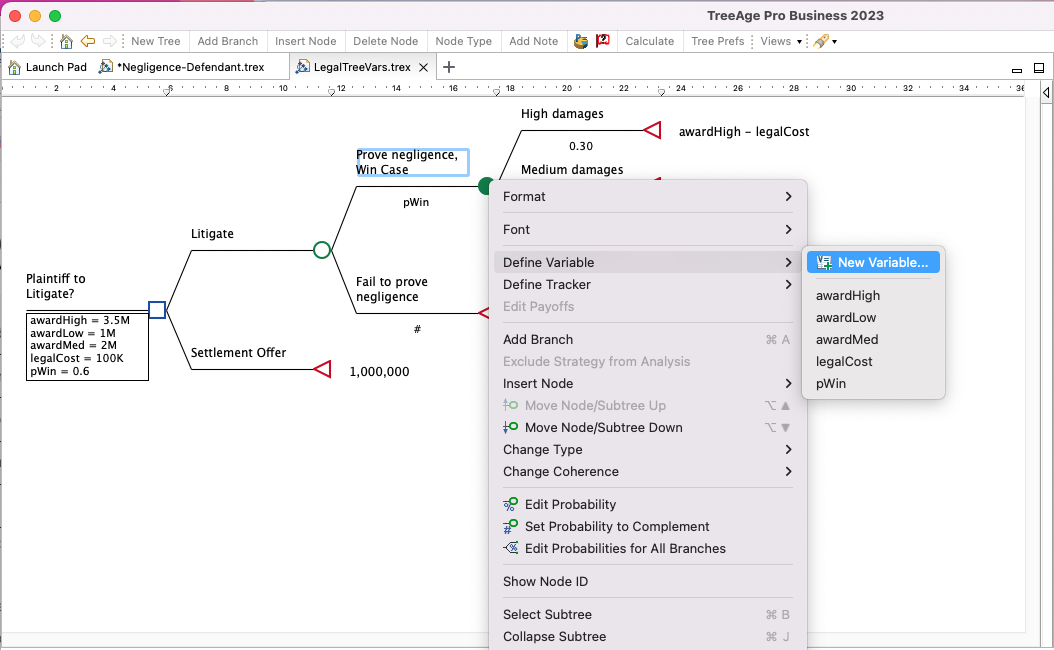Open the Change Coherence submenu

pos(648,471)
